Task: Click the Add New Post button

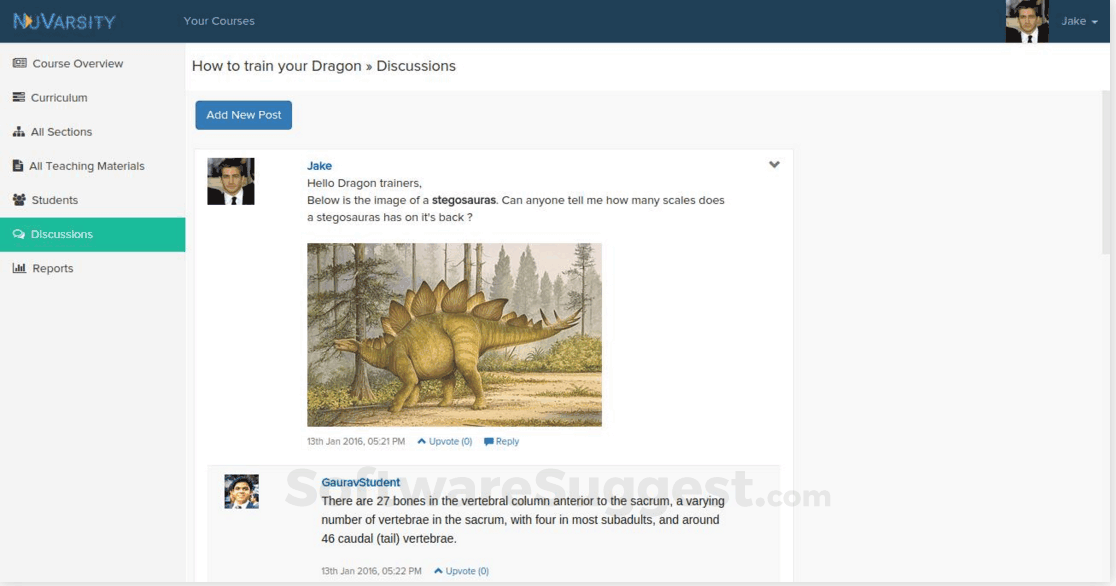Action: 243,114
